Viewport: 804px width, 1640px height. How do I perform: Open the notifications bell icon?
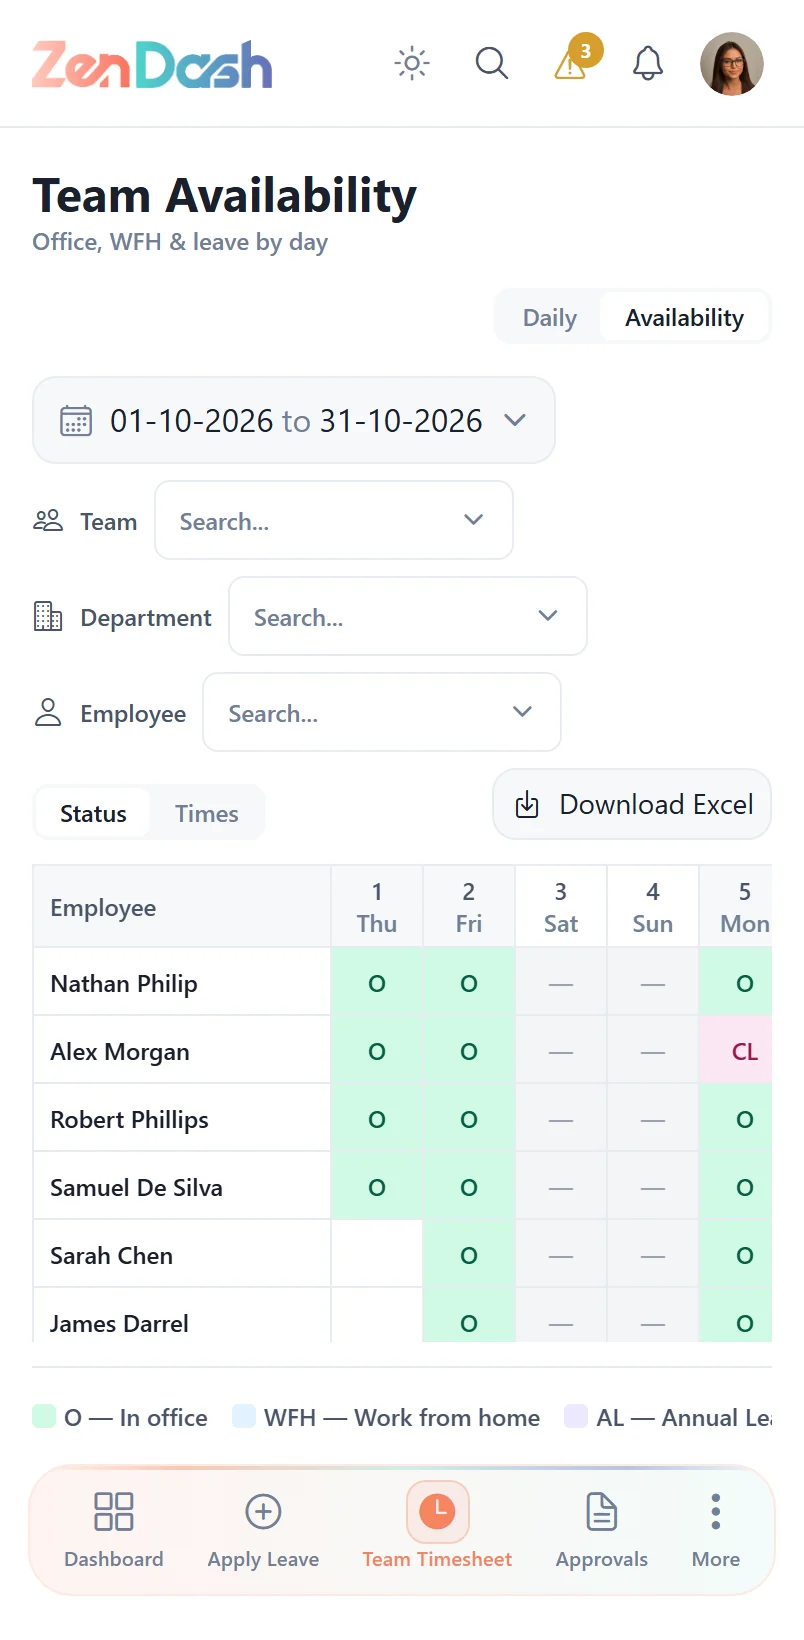(648, 64)
